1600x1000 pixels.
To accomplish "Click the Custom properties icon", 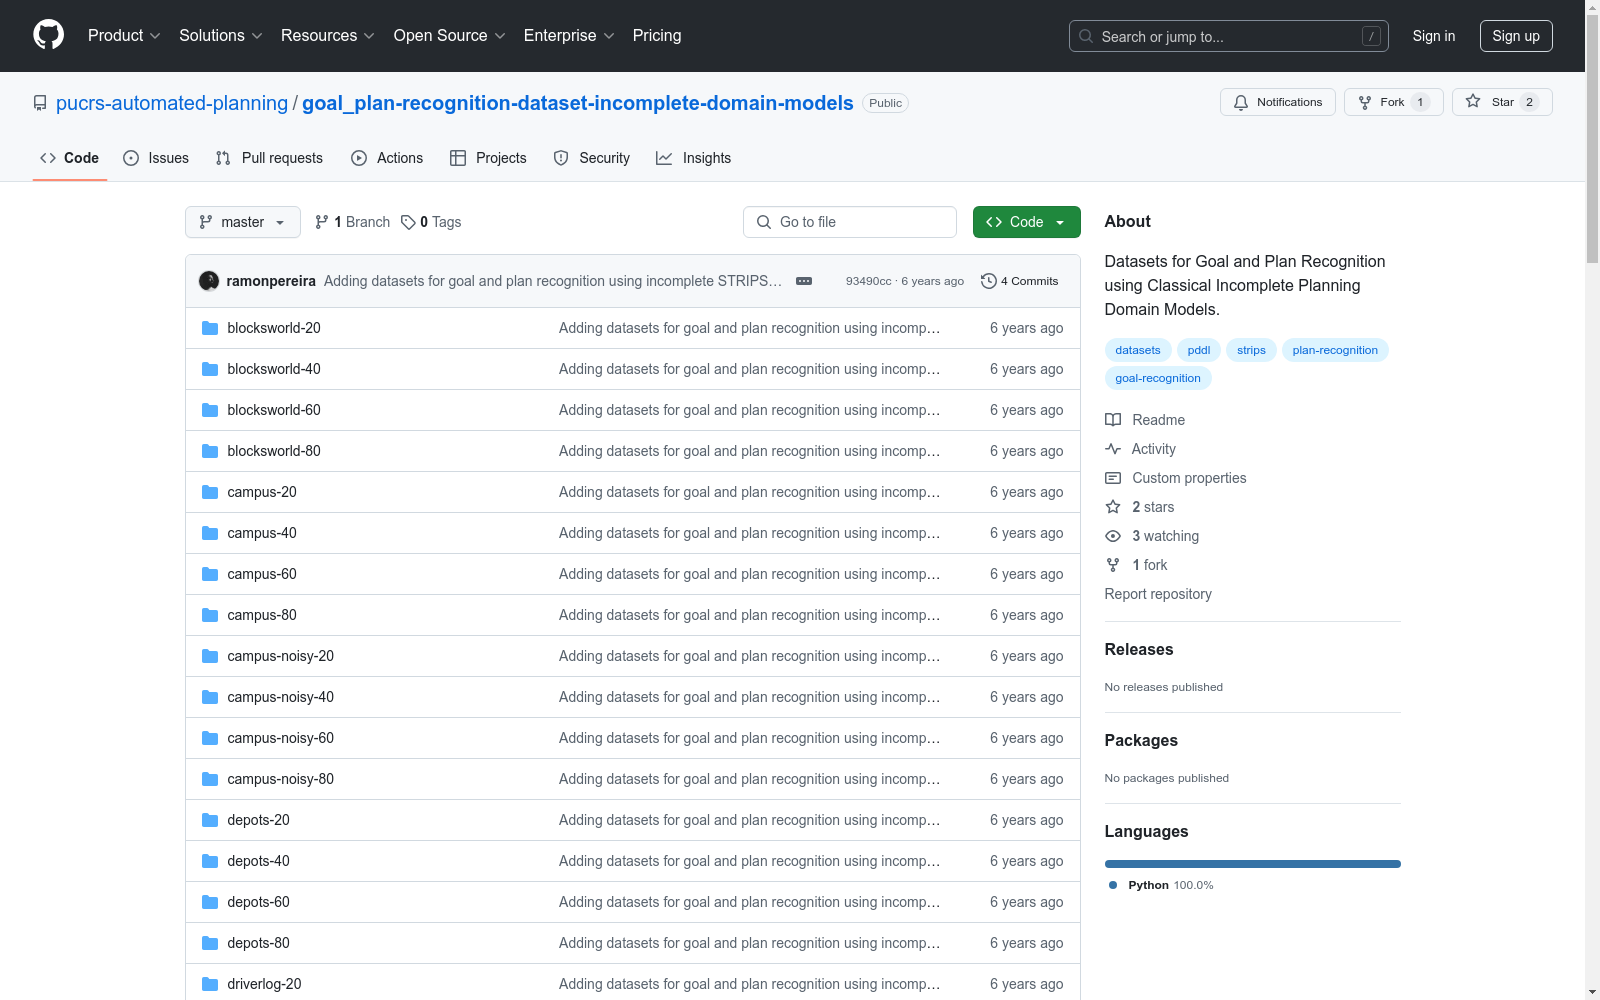I will 1113,478.
